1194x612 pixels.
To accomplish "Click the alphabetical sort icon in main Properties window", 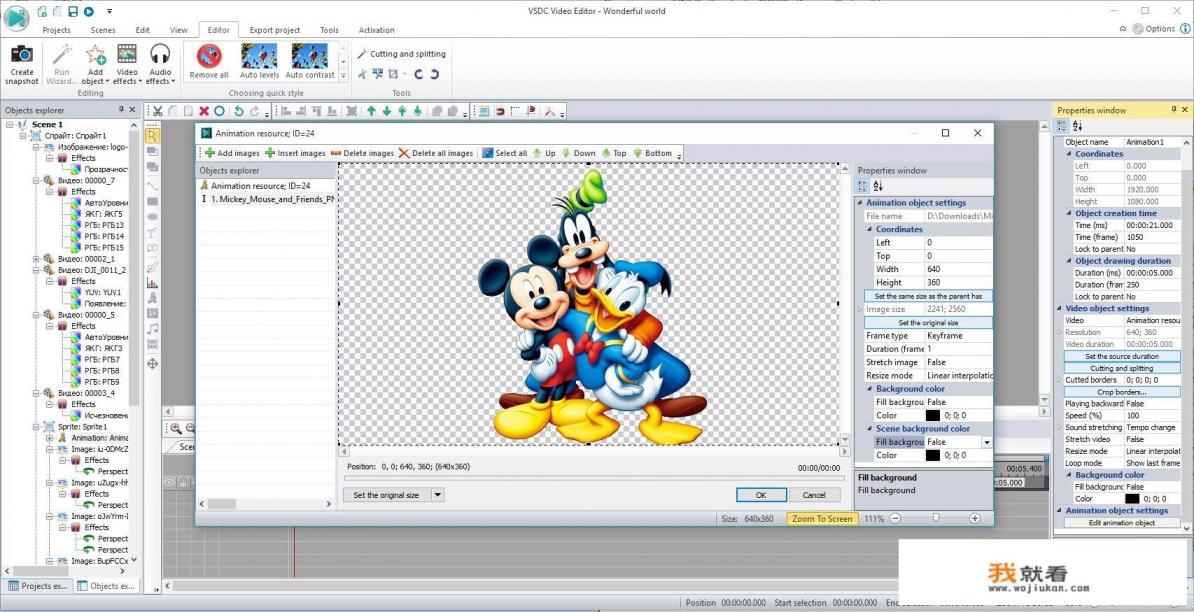I will click(1077, 126).
